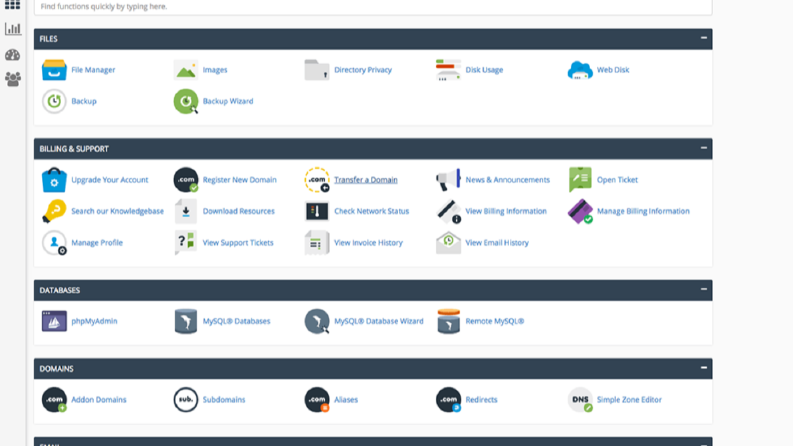
Task: Click the View Support Tickets icon
Action: pos(186,243)
